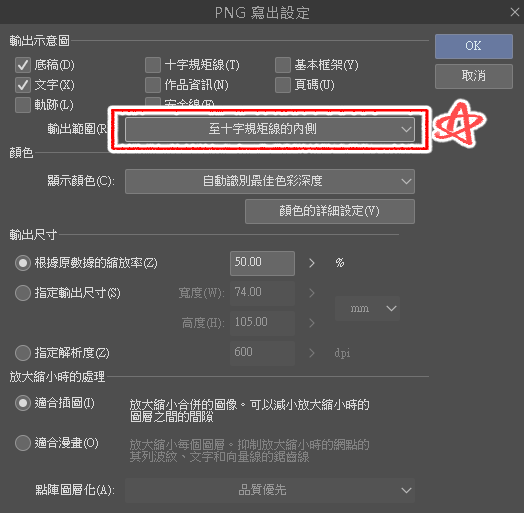The height and width of the screenshot is (513, 524).
Task: Open the 點陣圖層化 dropdown showing 品質優先
Action: pos(270,490)
